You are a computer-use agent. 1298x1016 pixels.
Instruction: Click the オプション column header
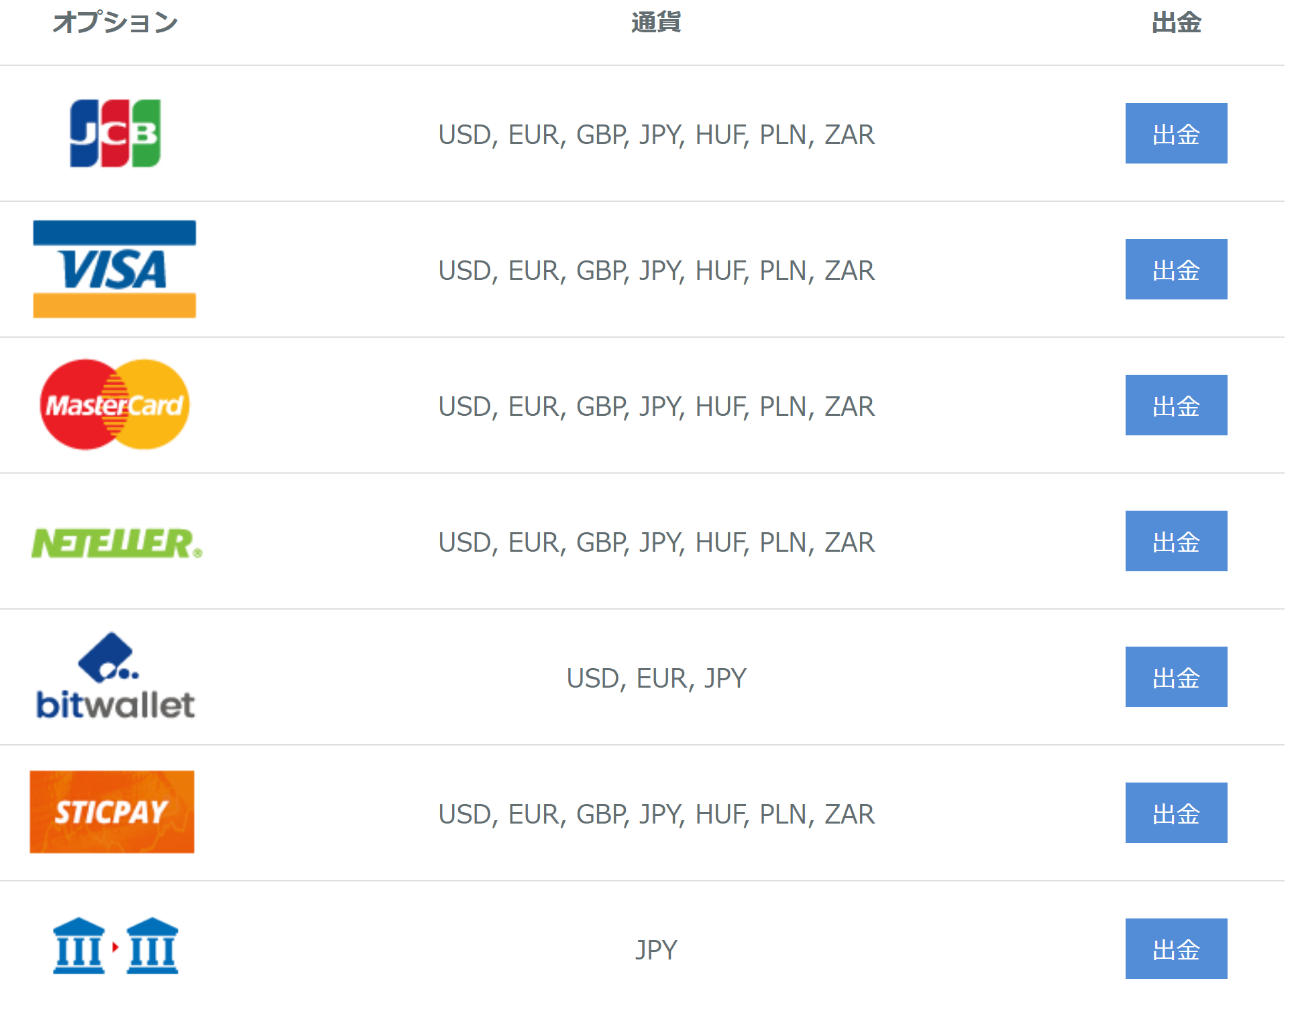coord(115,22)
